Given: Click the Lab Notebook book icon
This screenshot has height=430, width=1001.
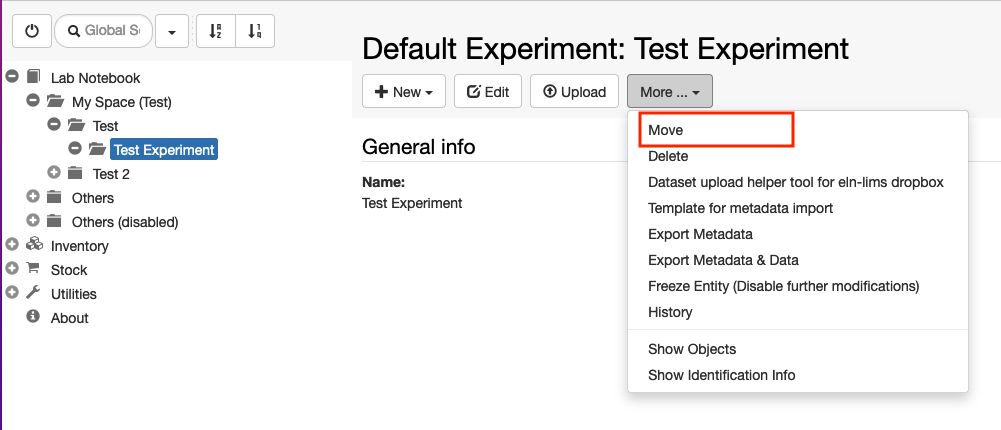Looking at the screenshot, I should 33,77.
